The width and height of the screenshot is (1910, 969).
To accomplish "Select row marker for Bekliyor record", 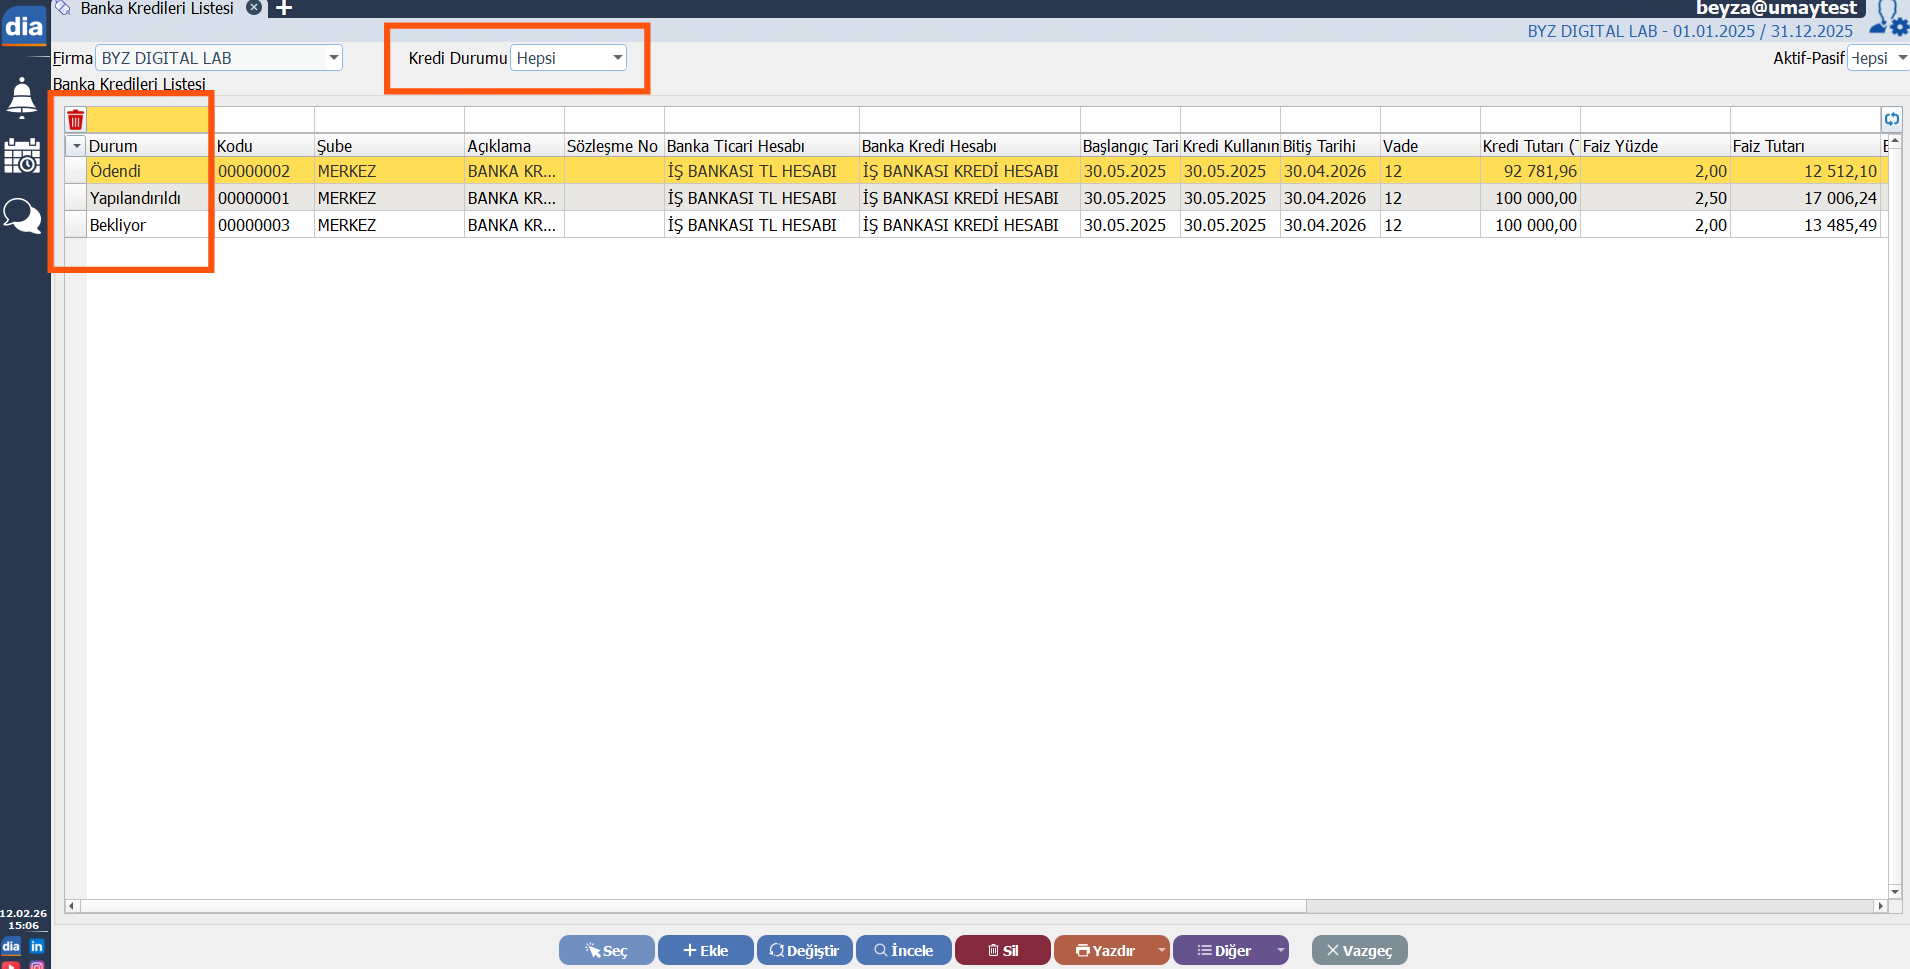I will (76, 225).
